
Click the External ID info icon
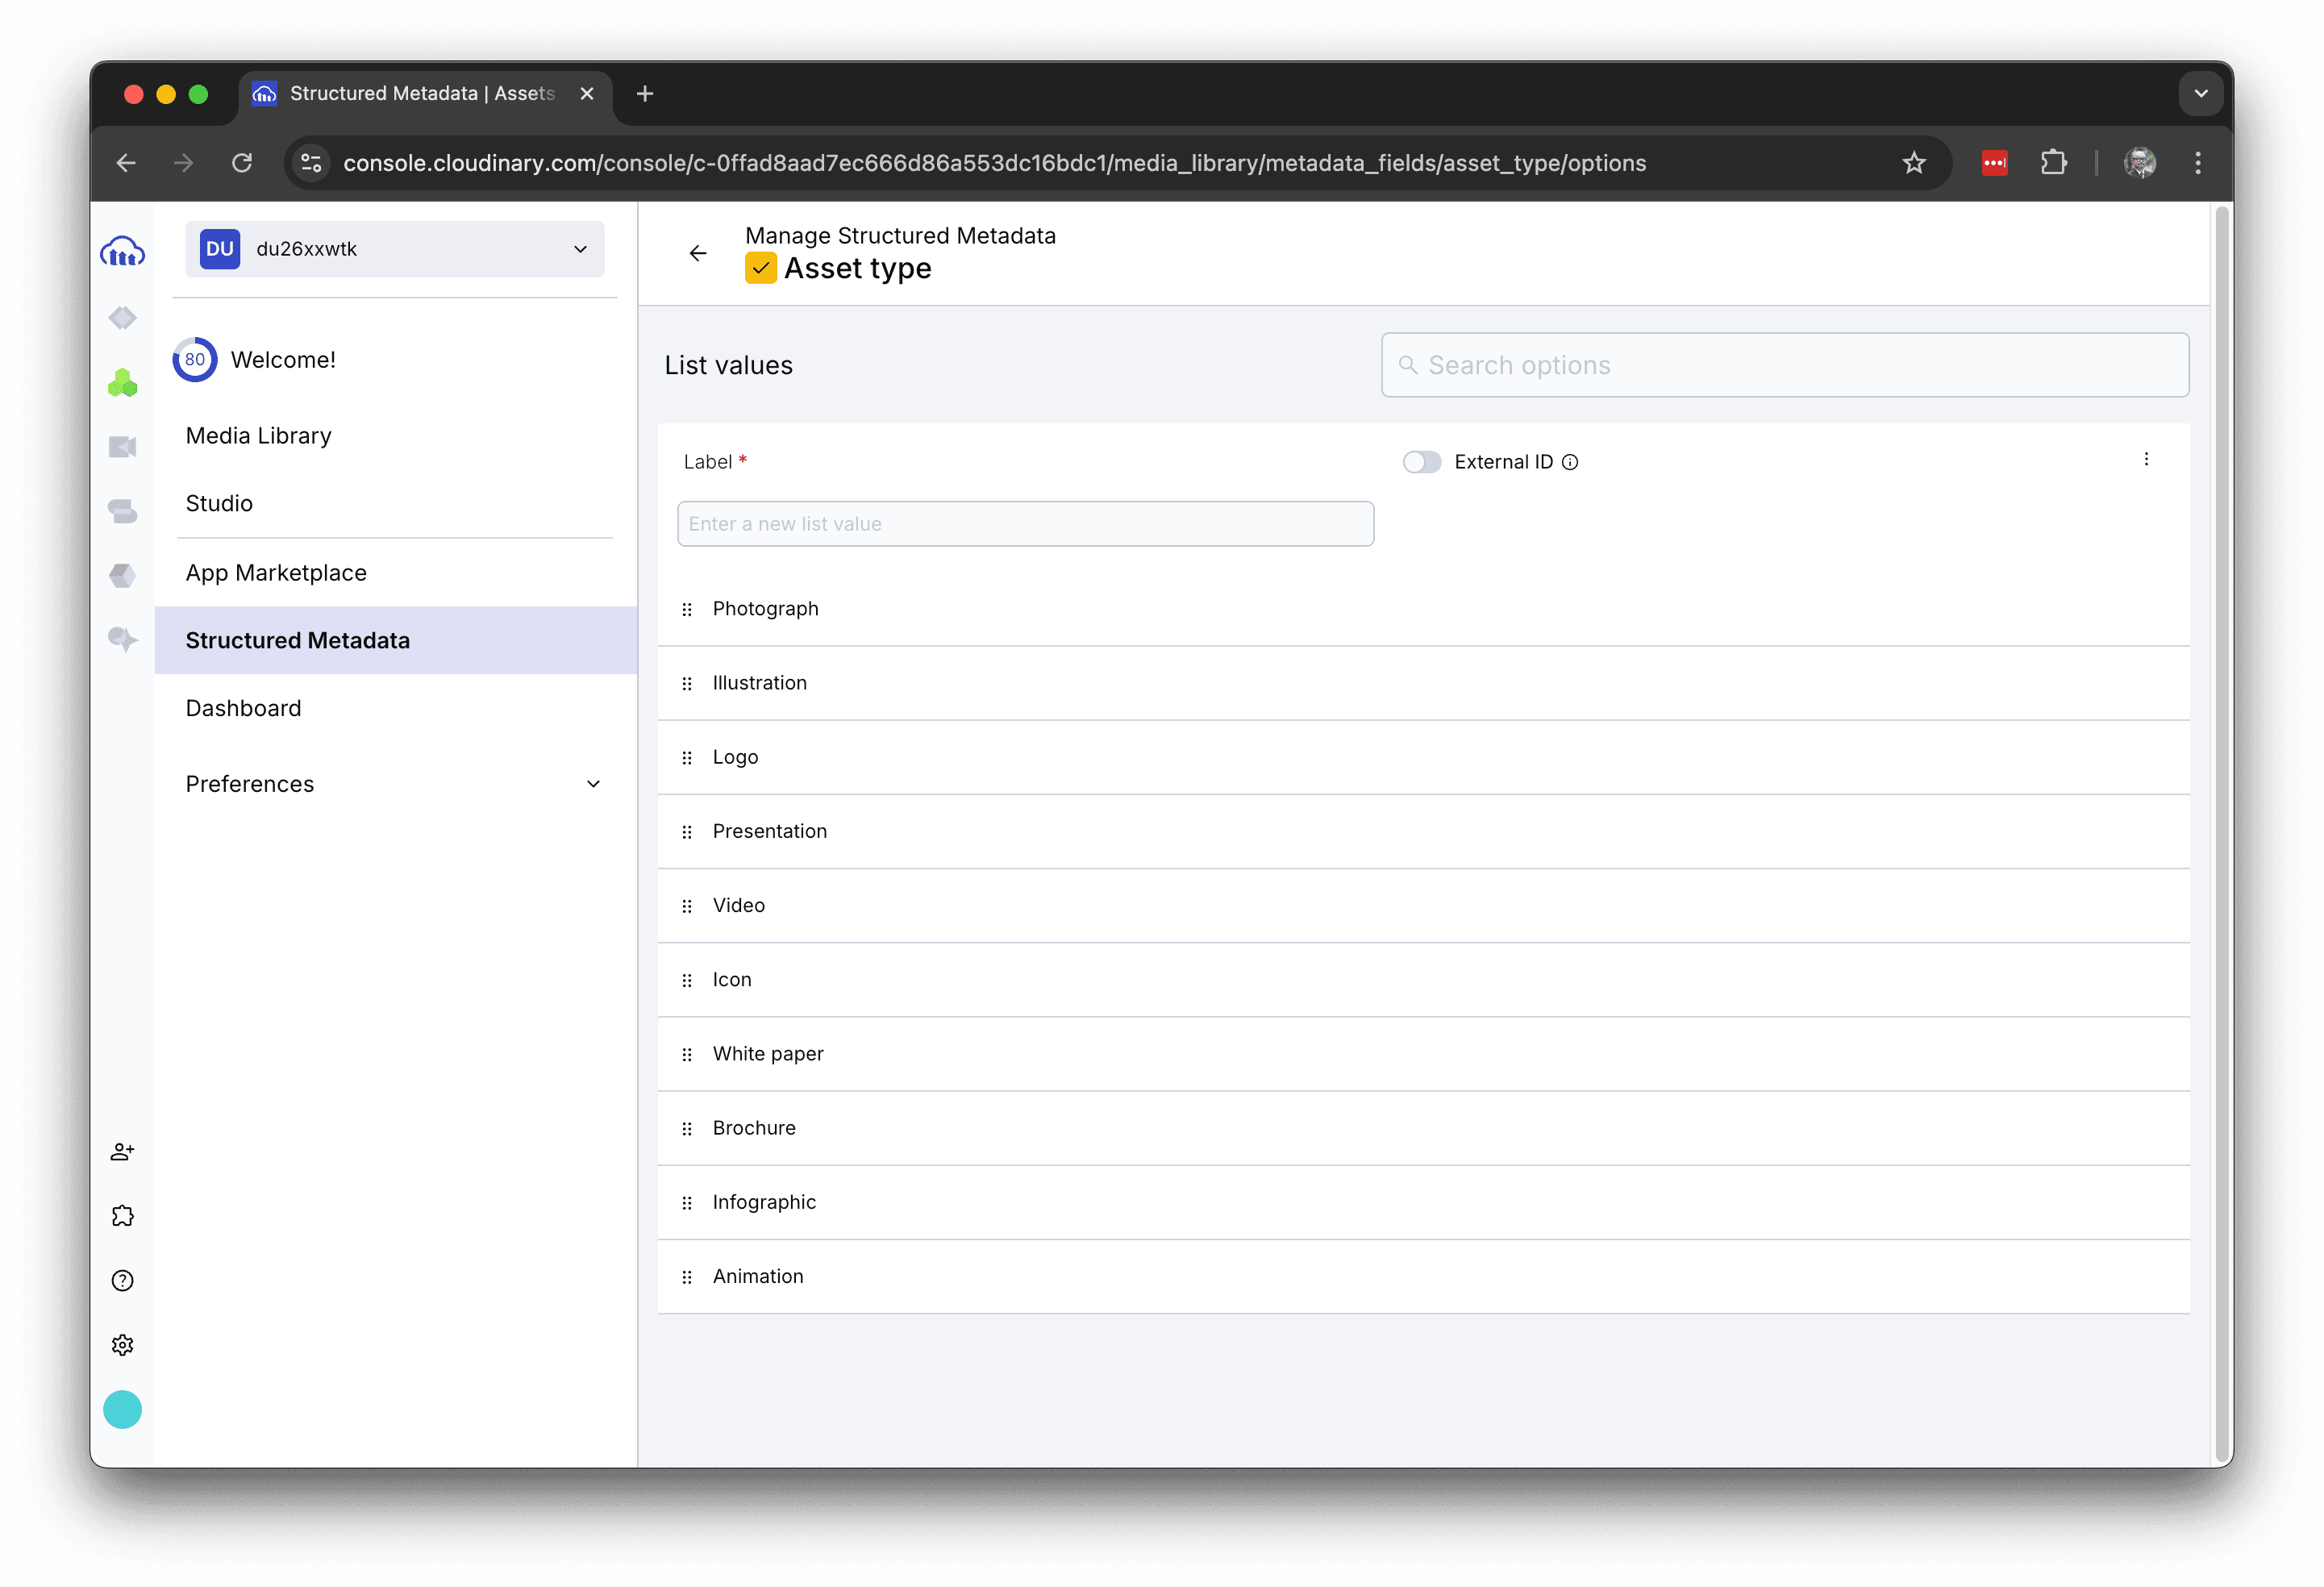point(1570,462)
